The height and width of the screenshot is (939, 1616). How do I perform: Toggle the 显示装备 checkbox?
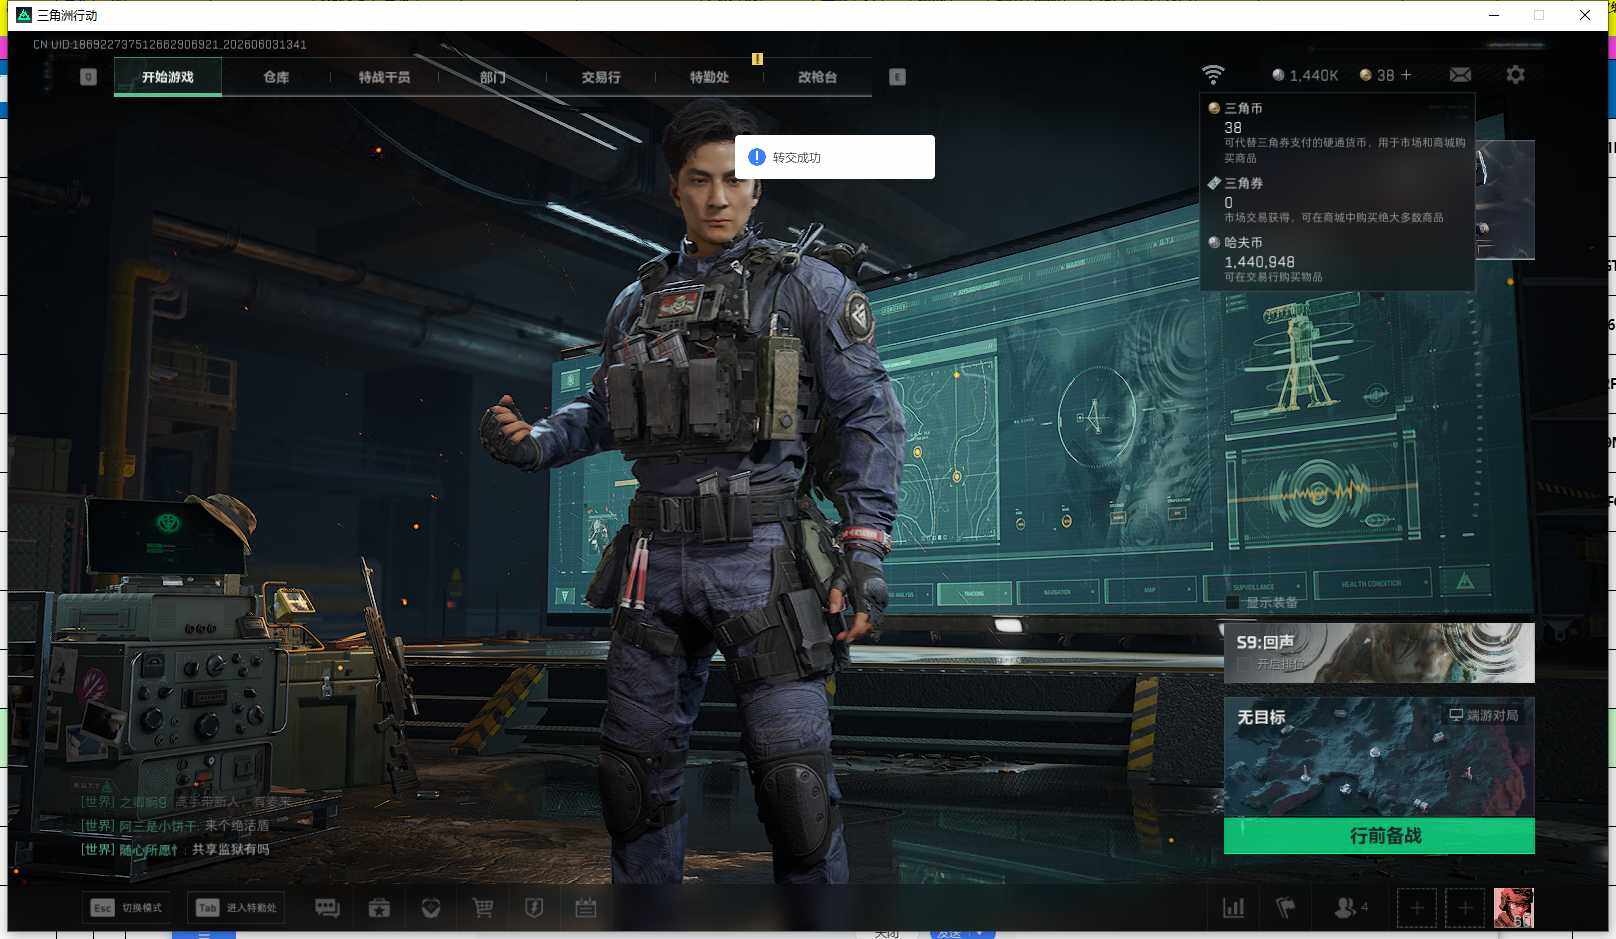(1233, 602)
